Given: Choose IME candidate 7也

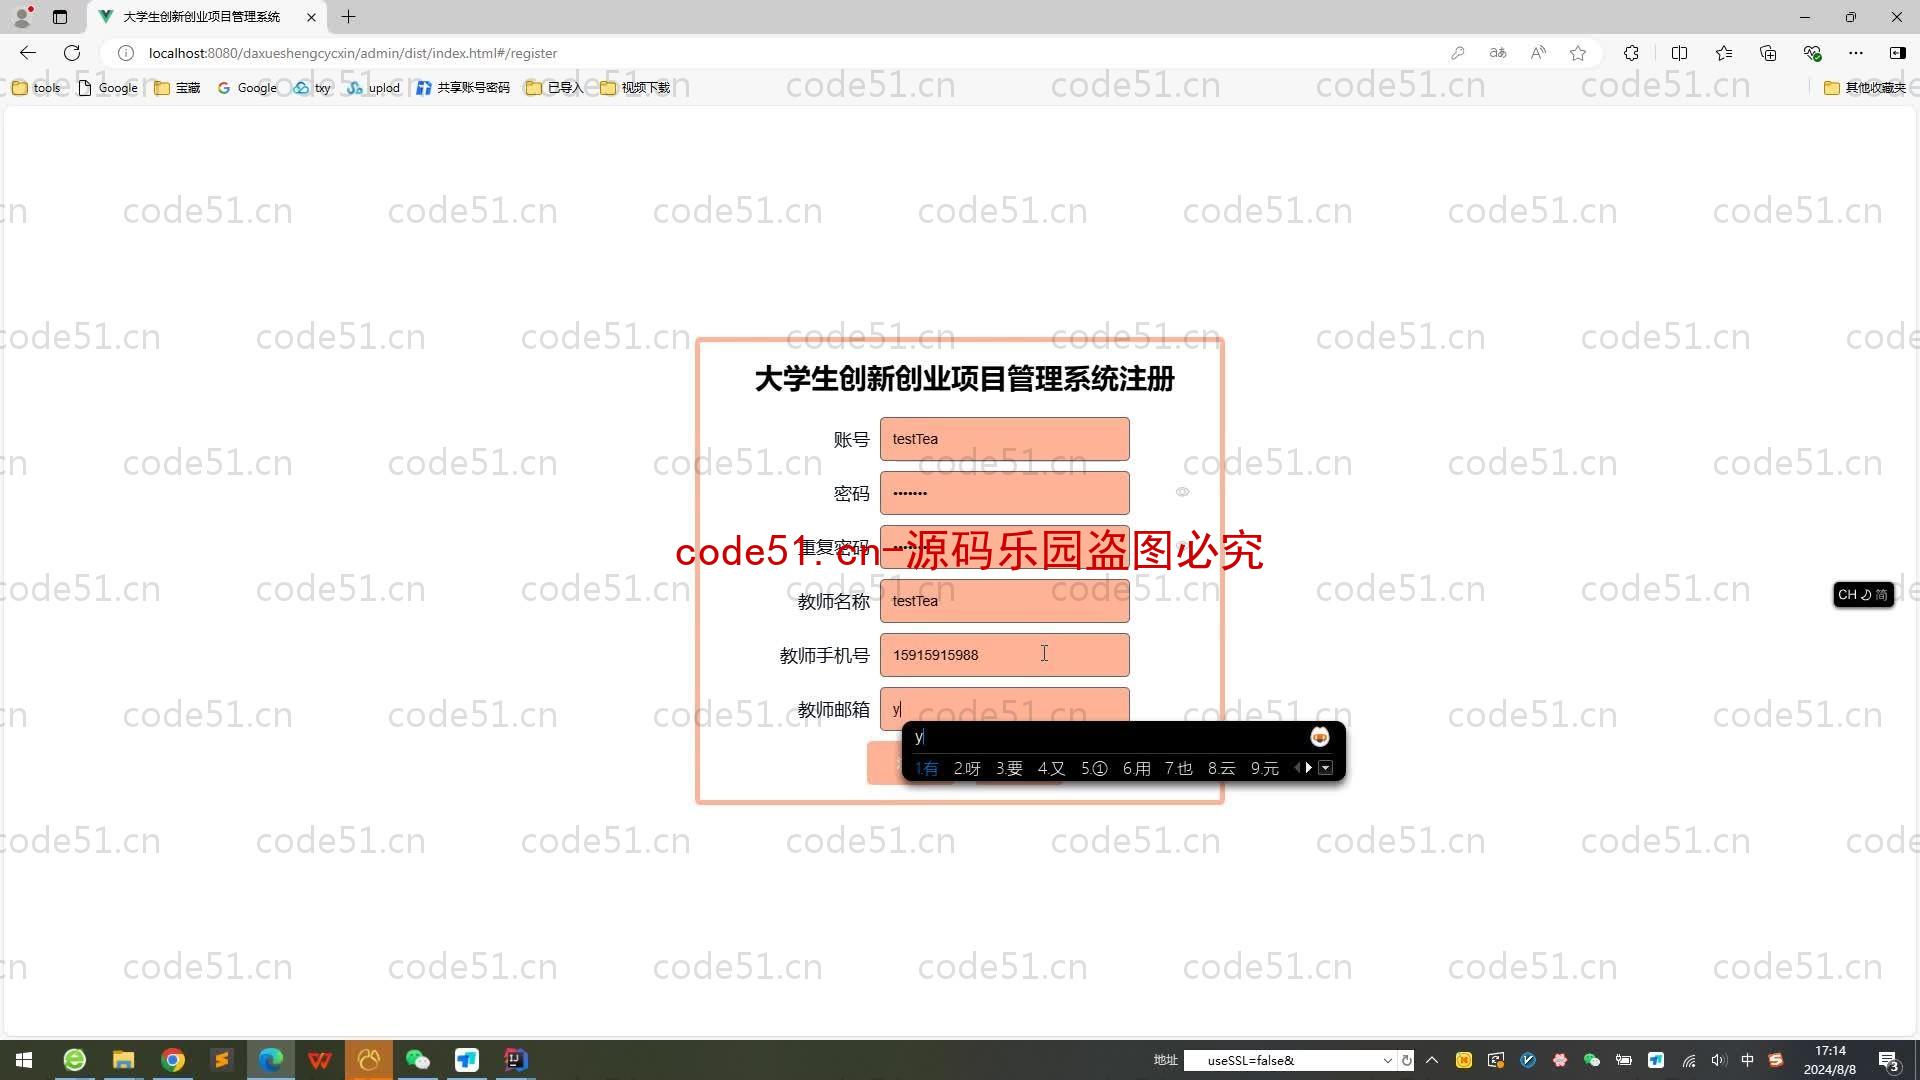Looking at the screenshot, I should tap(1178, 768).
